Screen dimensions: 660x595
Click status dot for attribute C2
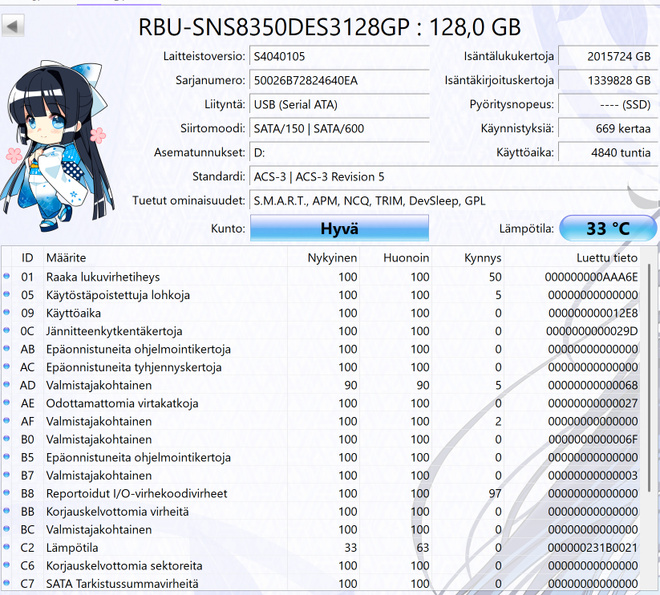tap(6, 547)
